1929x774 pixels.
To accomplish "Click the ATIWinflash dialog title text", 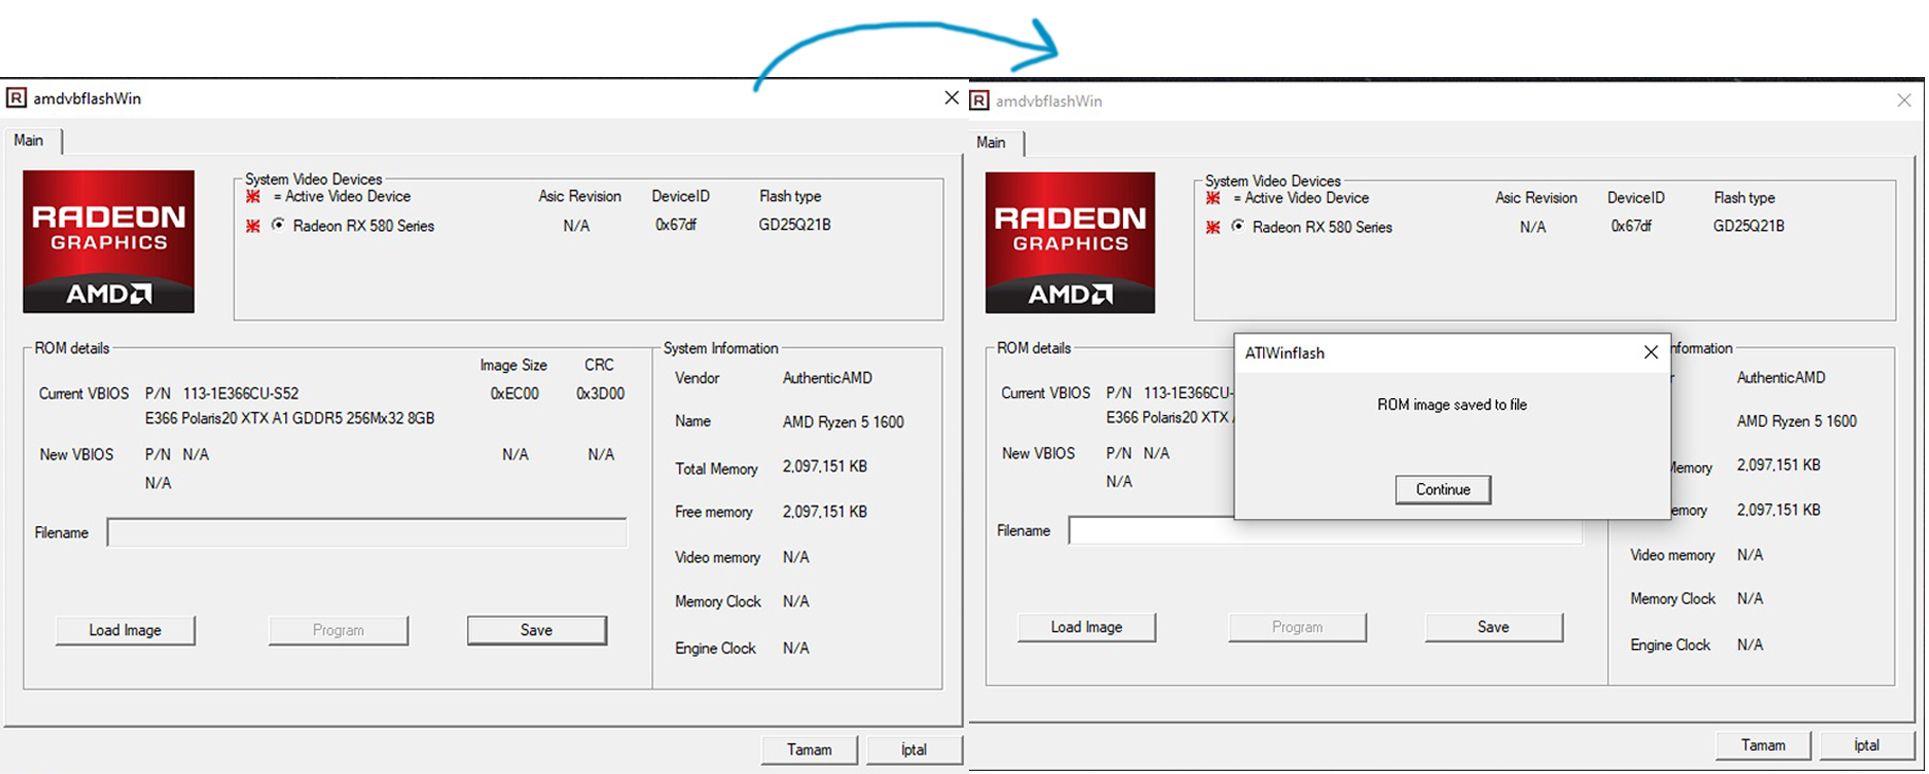I will click(1285, 353).
